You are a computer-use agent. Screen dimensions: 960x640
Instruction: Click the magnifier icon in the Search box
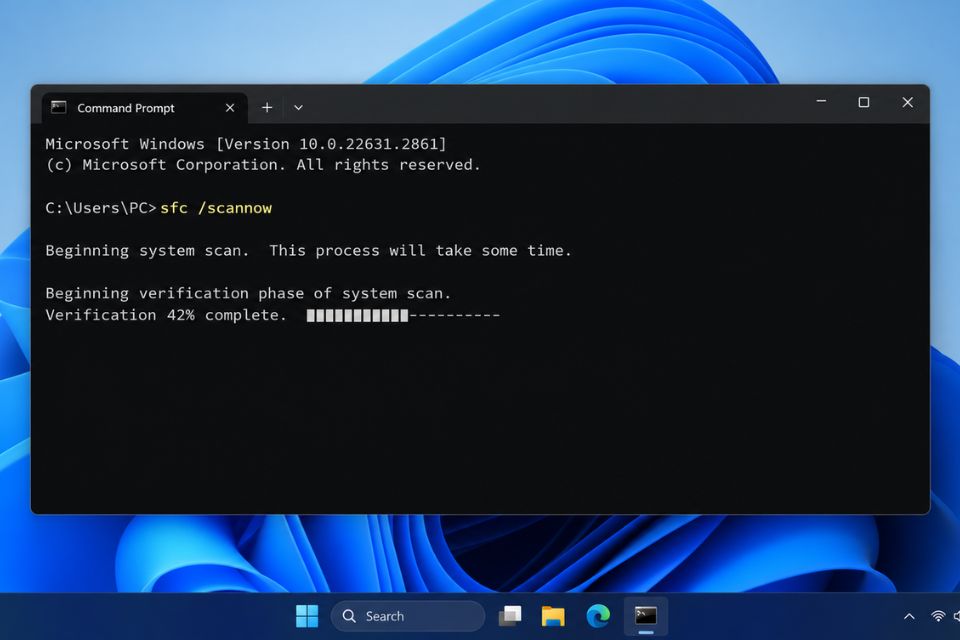[x=349, y=616]
